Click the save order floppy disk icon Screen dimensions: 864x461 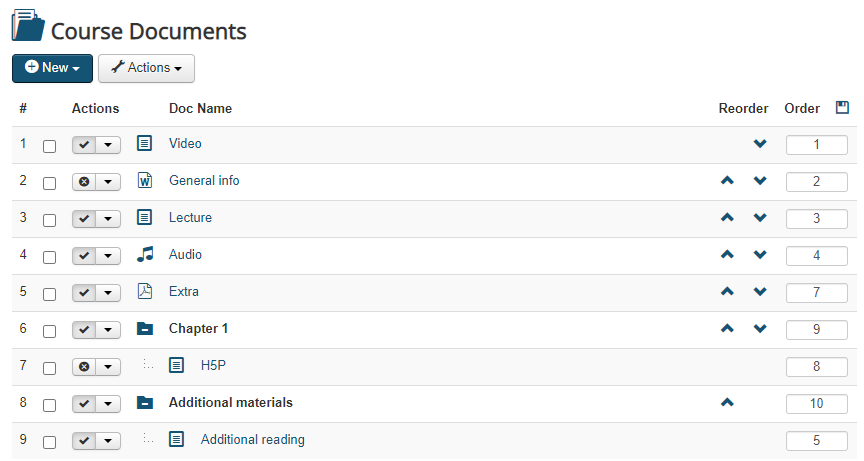(x=842, y=108)
